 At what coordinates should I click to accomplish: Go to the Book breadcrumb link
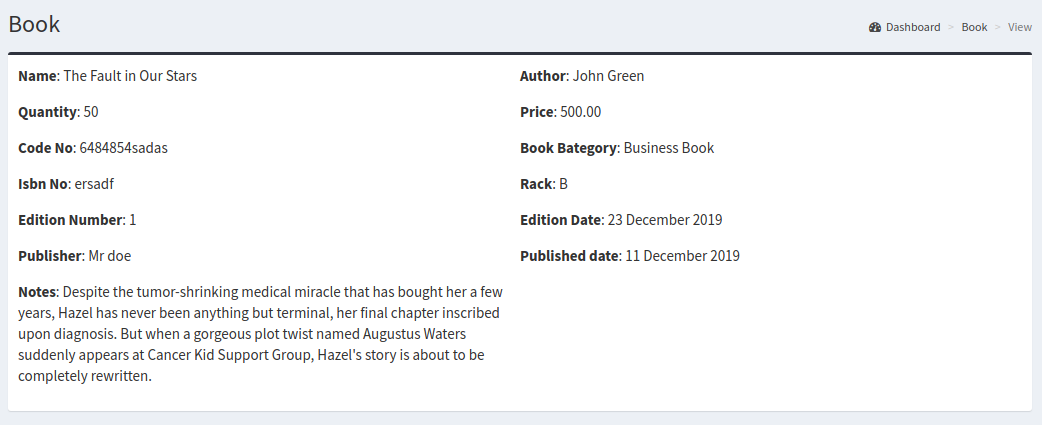974,27
